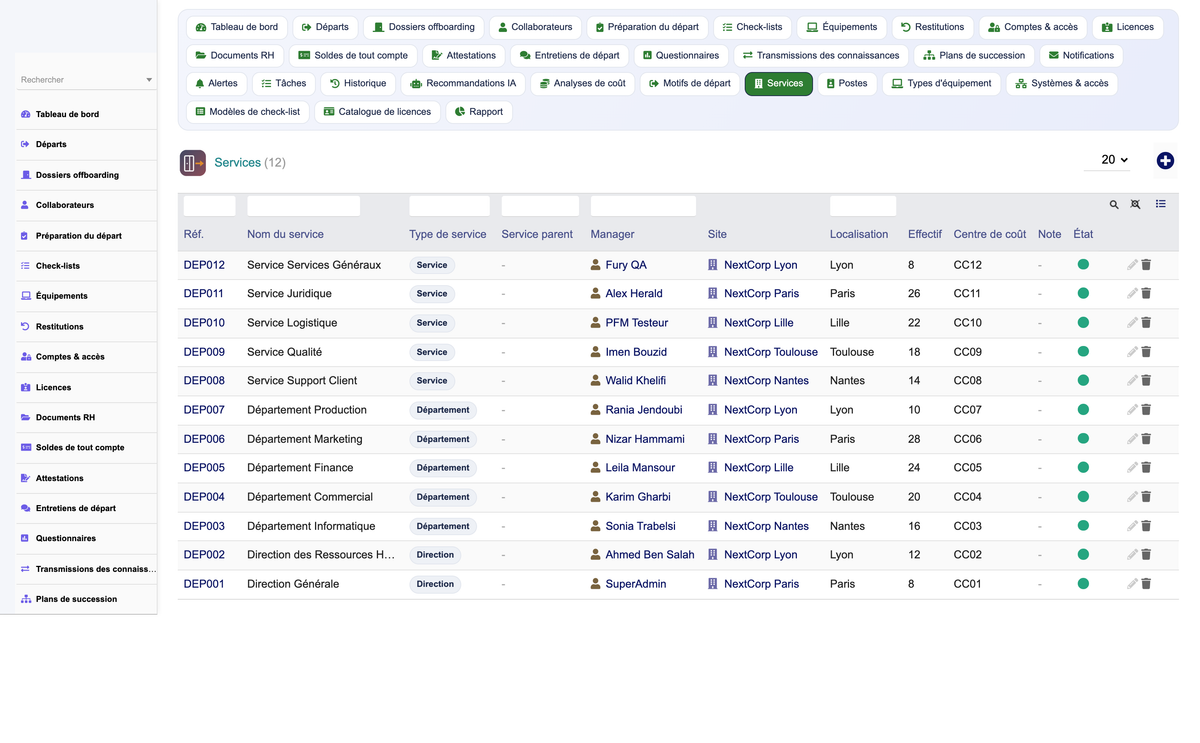Sort by Effectif column header

925,234
